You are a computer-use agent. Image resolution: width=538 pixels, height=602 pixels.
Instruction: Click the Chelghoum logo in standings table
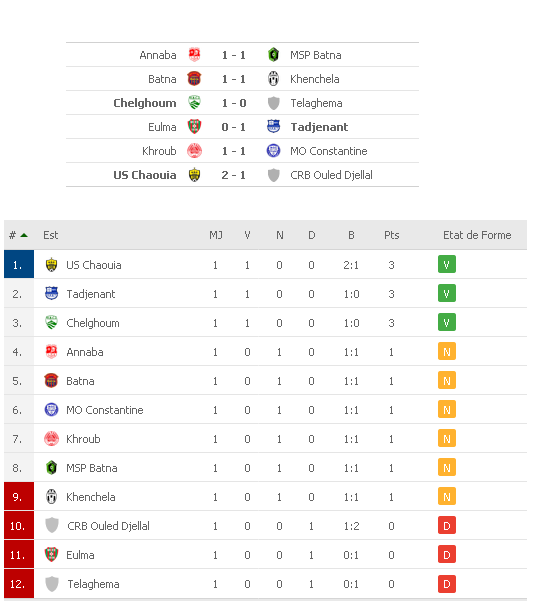click(51, 323)
